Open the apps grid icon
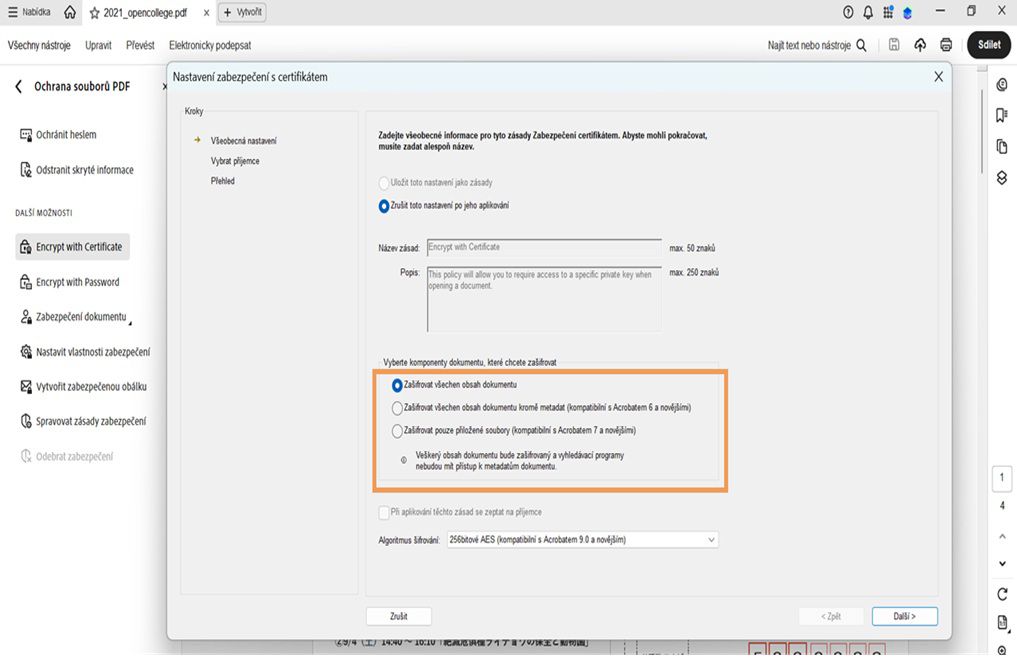 888,12
